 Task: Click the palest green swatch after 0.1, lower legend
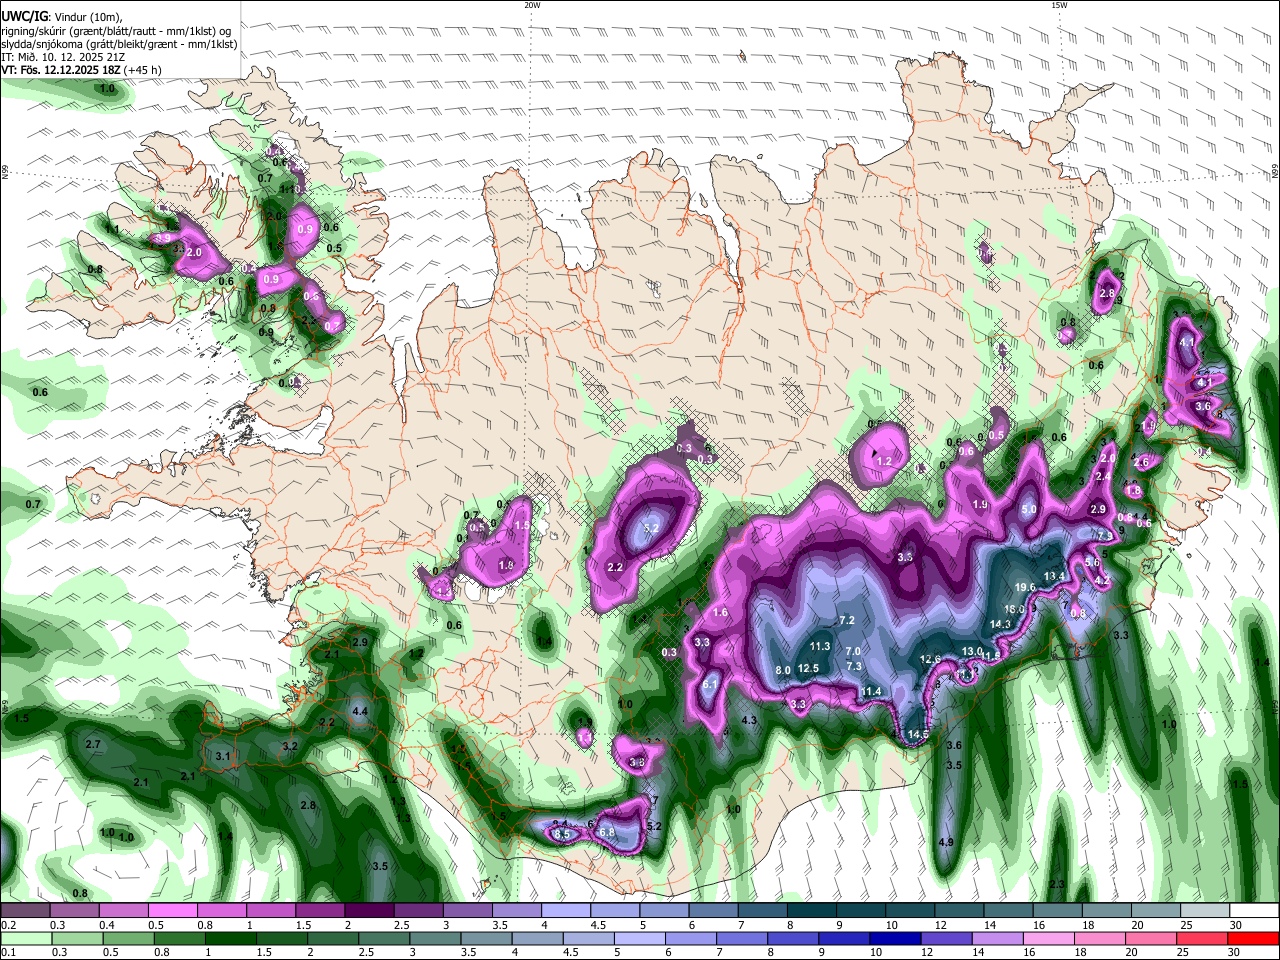point(25,939)
